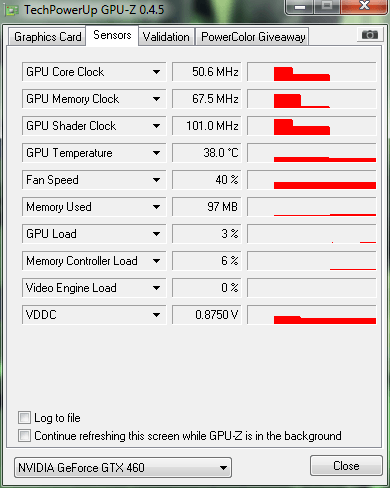Open the Validation tab
390x488 pixels.
[x=166, y=37]
